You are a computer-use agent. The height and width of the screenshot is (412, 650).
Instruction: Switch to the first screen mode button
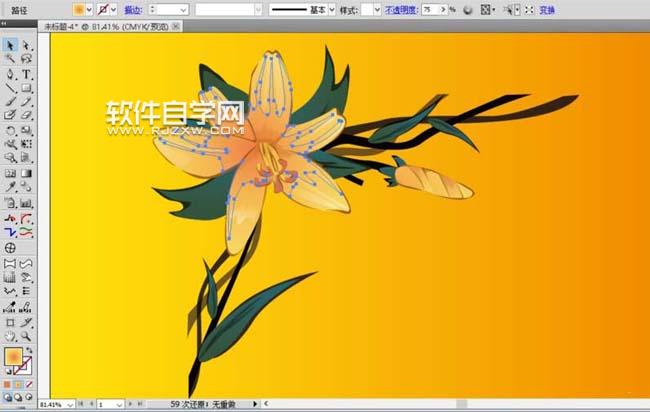[x=7, y=397]
